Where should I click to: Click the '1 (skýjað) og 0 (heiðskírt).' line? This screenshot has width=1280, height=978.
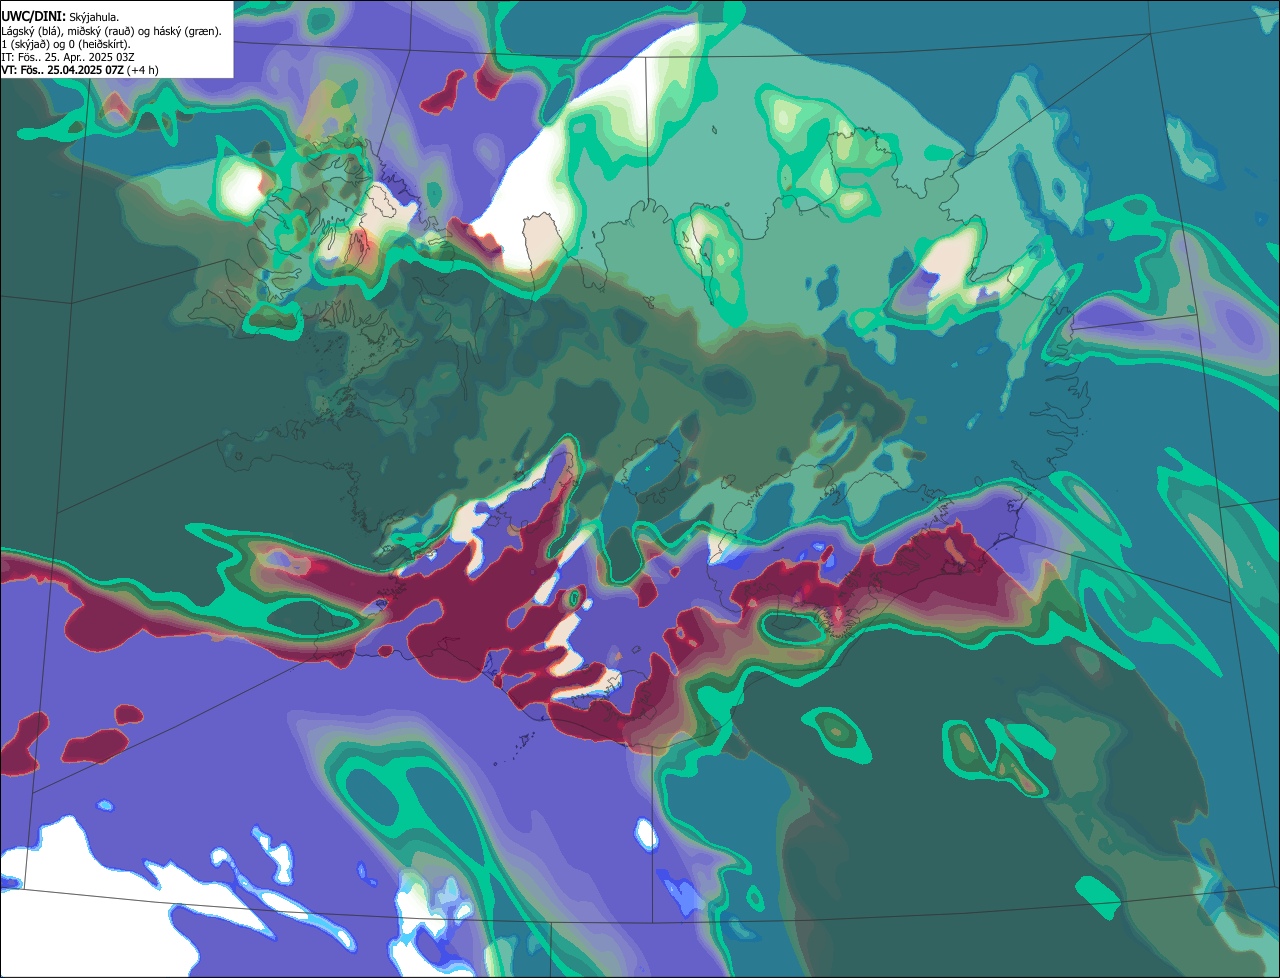pos(66,44)
